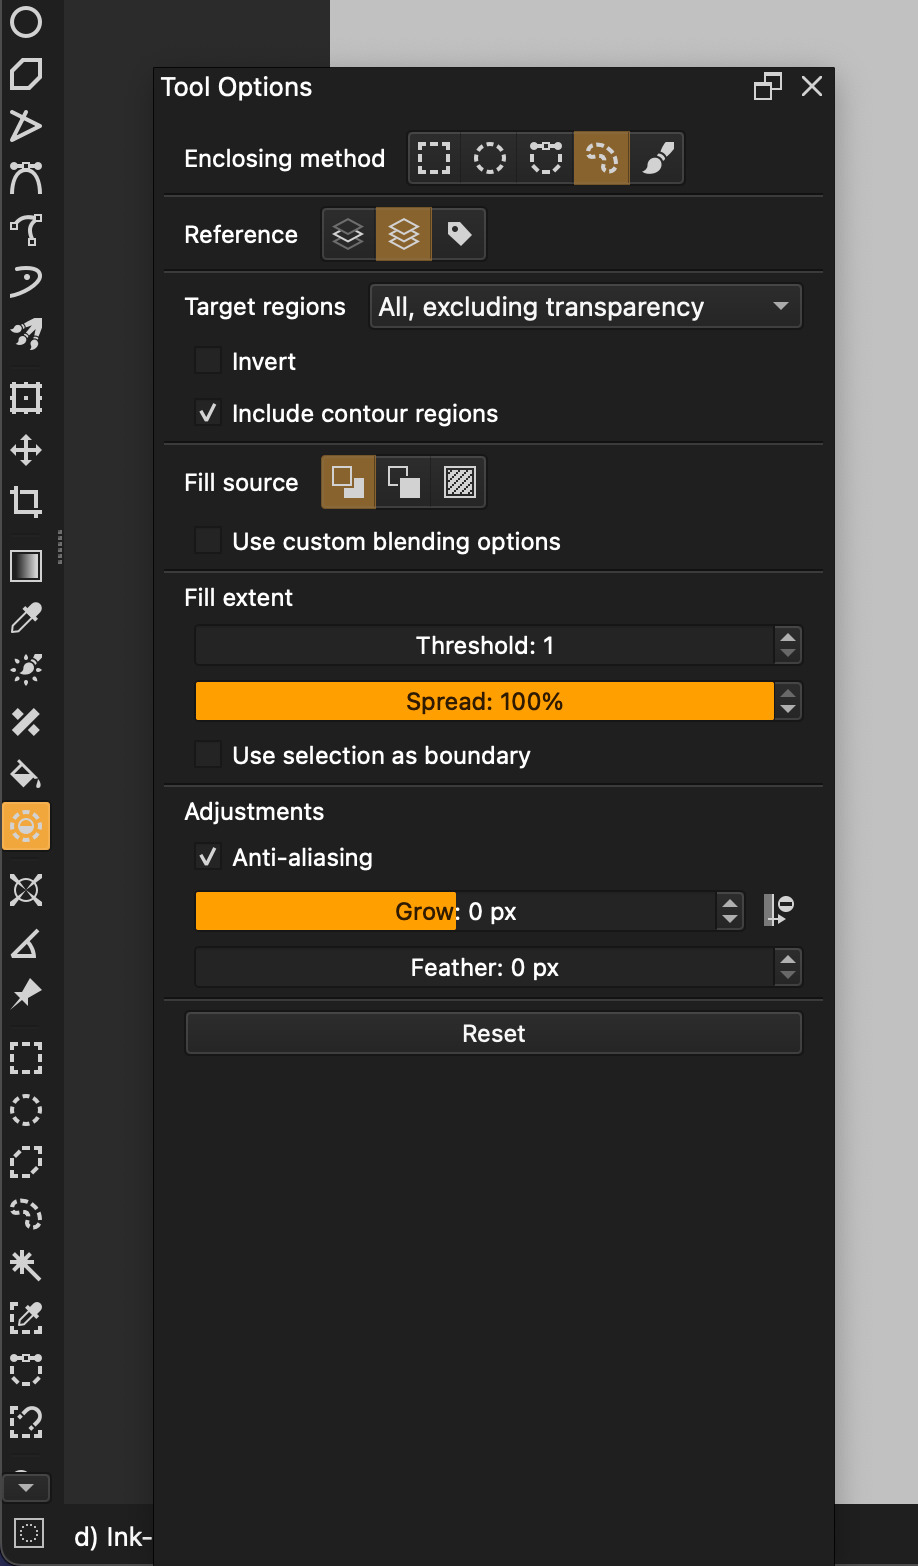This screenshot has height=1566, width=918.
Task: Select ellipse enclosing method
Action: click(490, 158)
